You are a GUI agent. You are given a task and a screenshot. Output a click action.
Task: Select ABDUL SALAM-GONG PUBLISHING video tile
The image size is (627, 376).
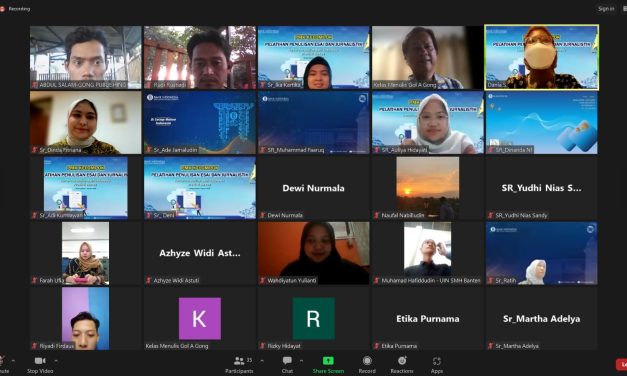click(86, 57)
